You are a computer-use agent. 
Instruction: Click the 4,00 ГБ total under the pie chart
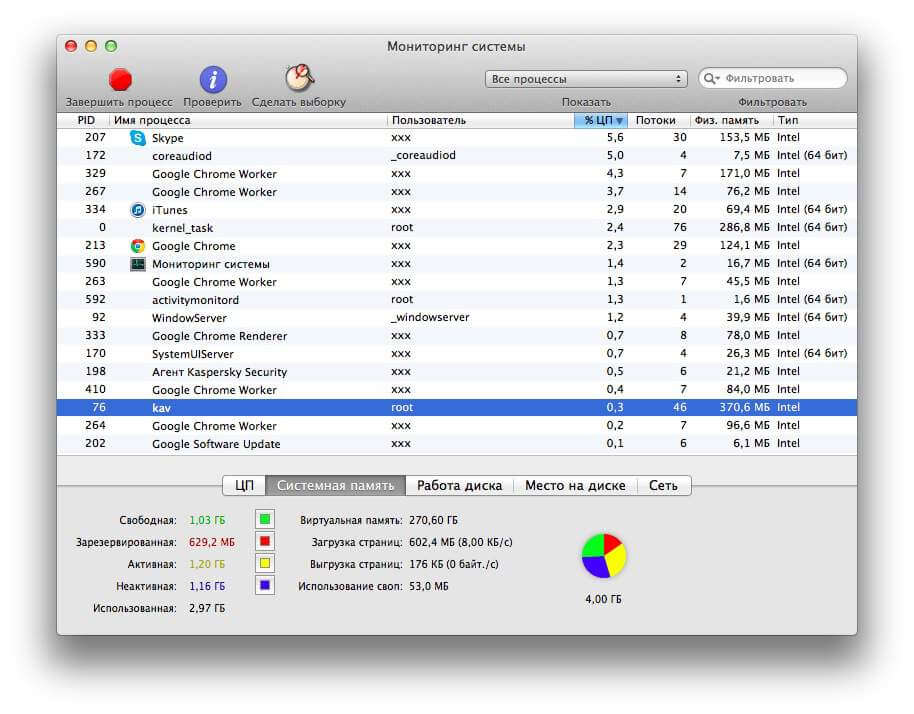point(603,599)
